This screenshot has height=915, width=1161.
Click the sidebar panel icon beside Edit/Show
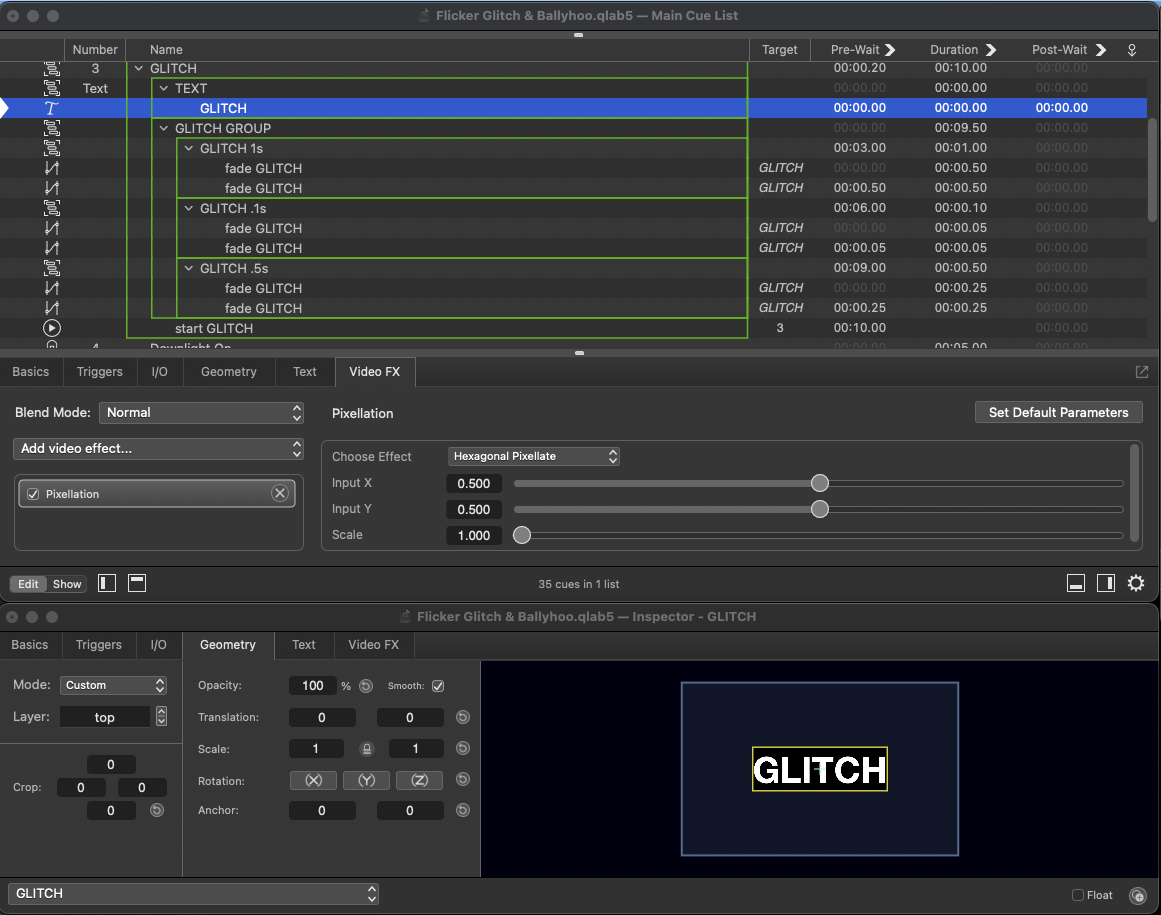click(x=106, y=583)
